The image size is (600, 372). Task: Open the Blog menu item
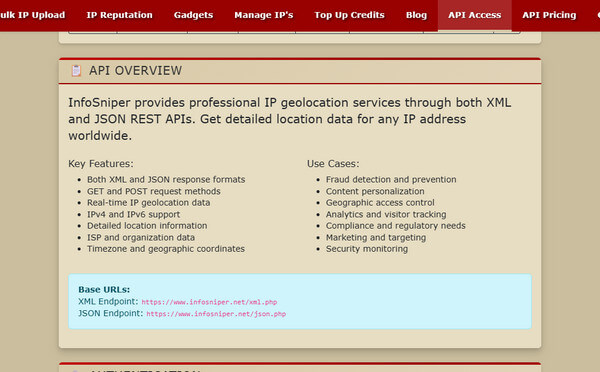pos(416,15)
